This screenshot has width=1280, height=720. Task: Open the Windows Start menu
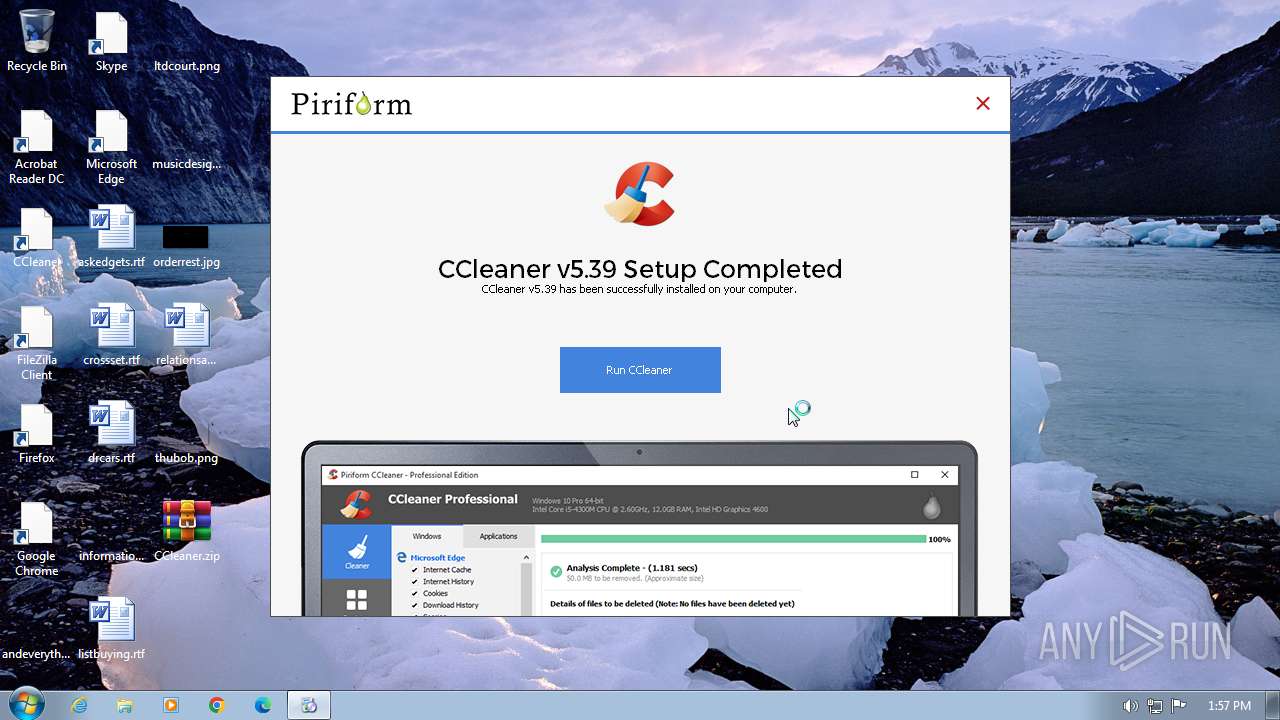(27, 705)
